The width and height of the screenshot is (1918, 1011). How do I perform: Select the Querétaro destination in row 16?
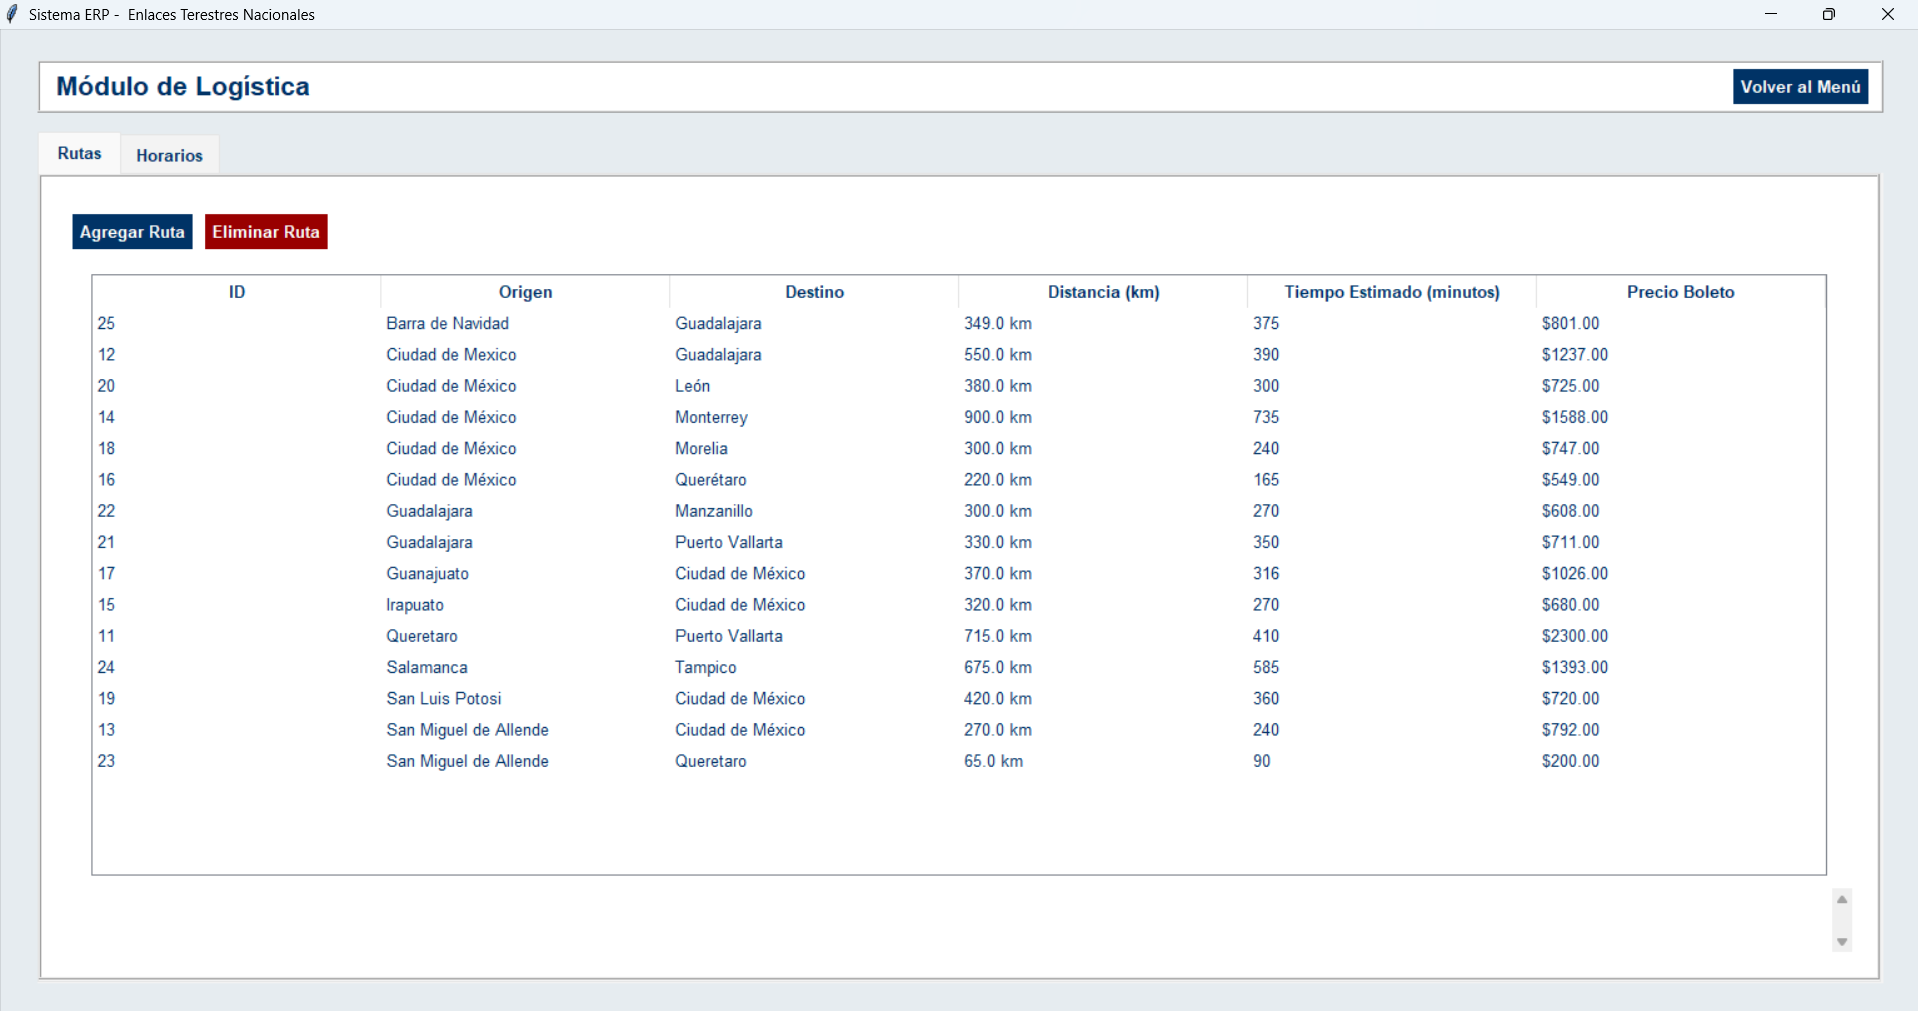point(711,480)
